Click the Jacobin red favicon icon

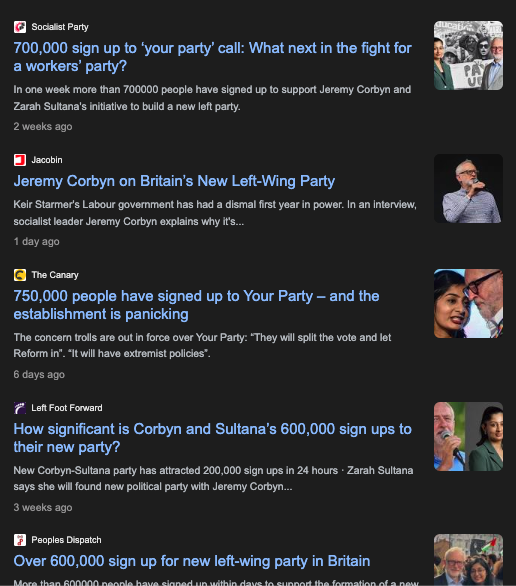pos(20,160)
